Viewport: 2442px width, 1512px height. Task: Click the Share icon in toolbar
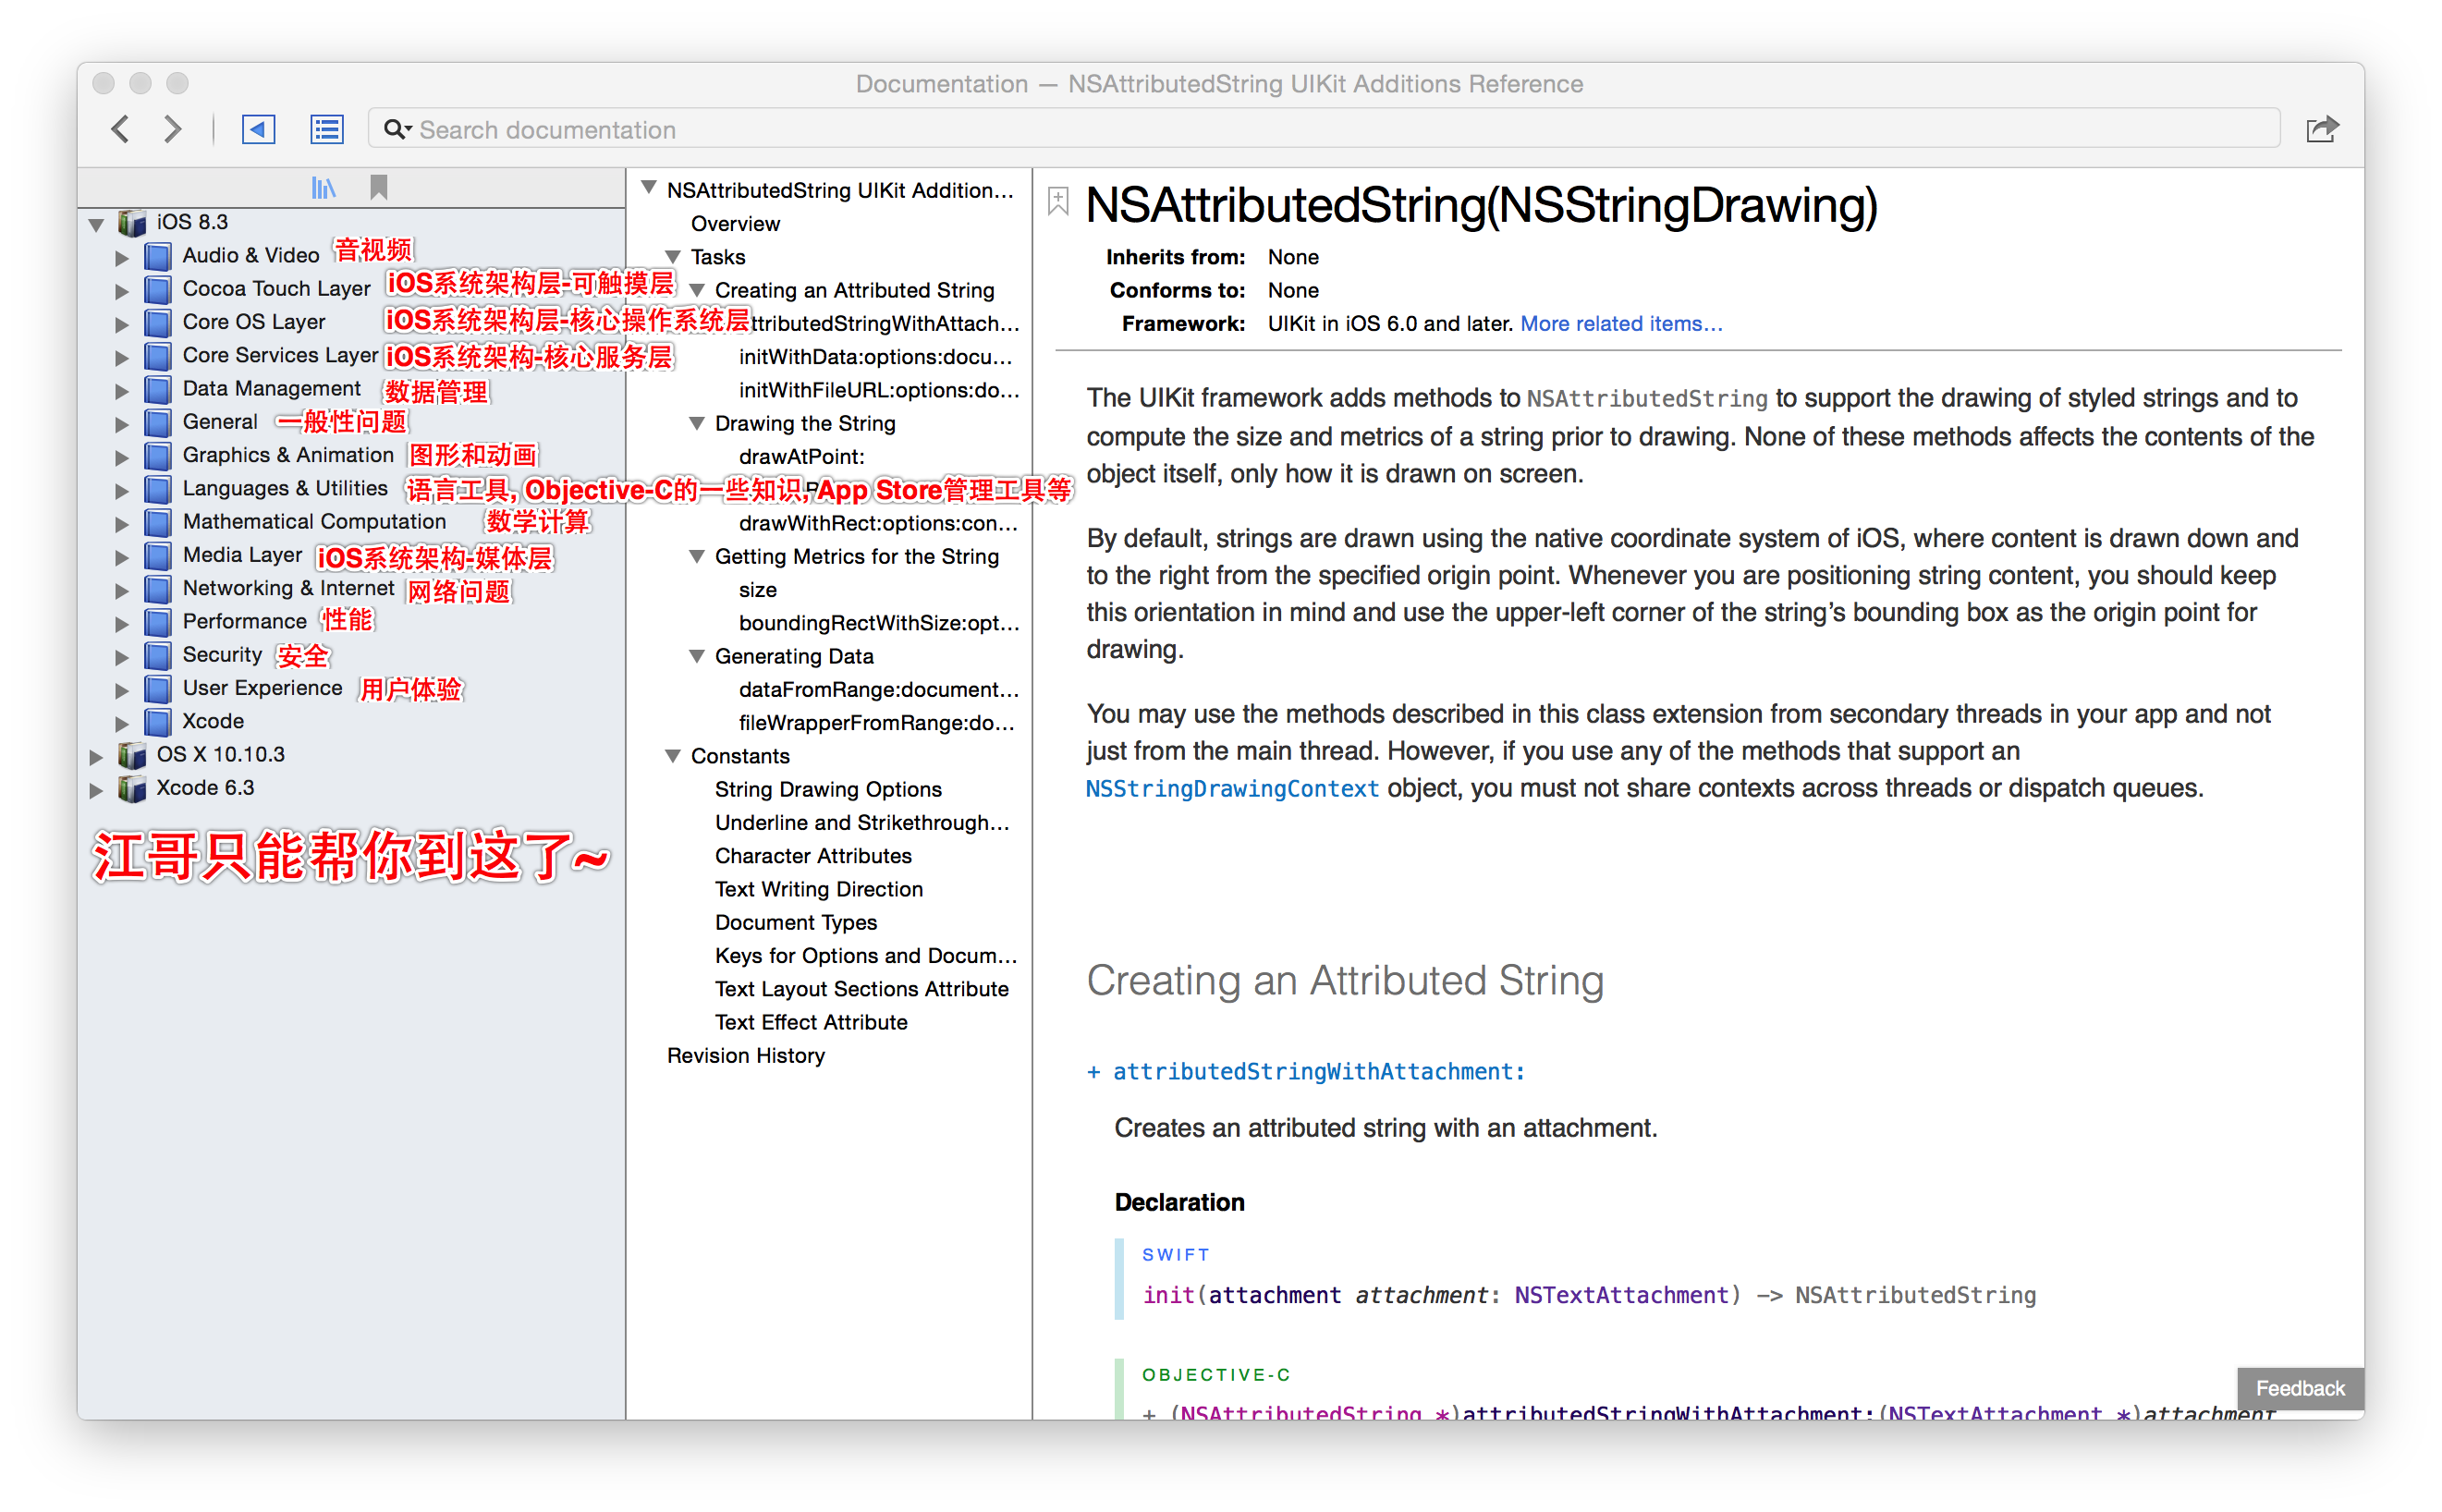click(x=2321, y=129)
